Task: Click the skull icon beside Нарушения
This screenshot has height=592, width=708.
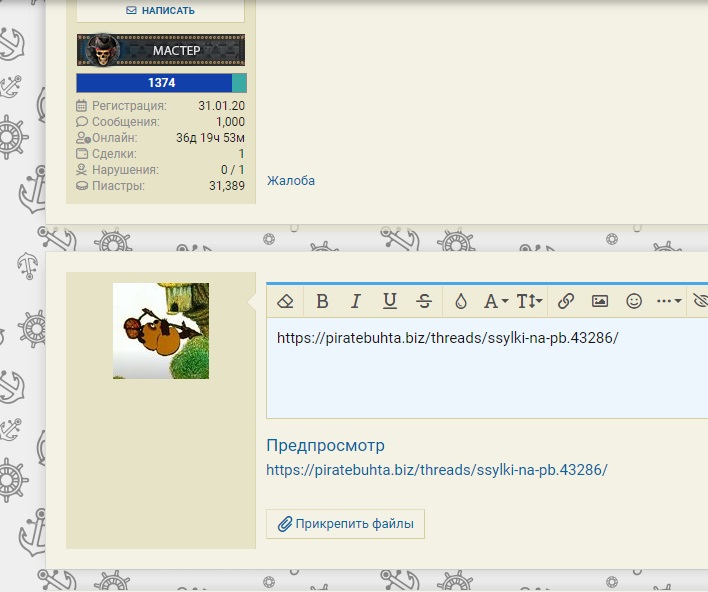Action: coord(81,170)
